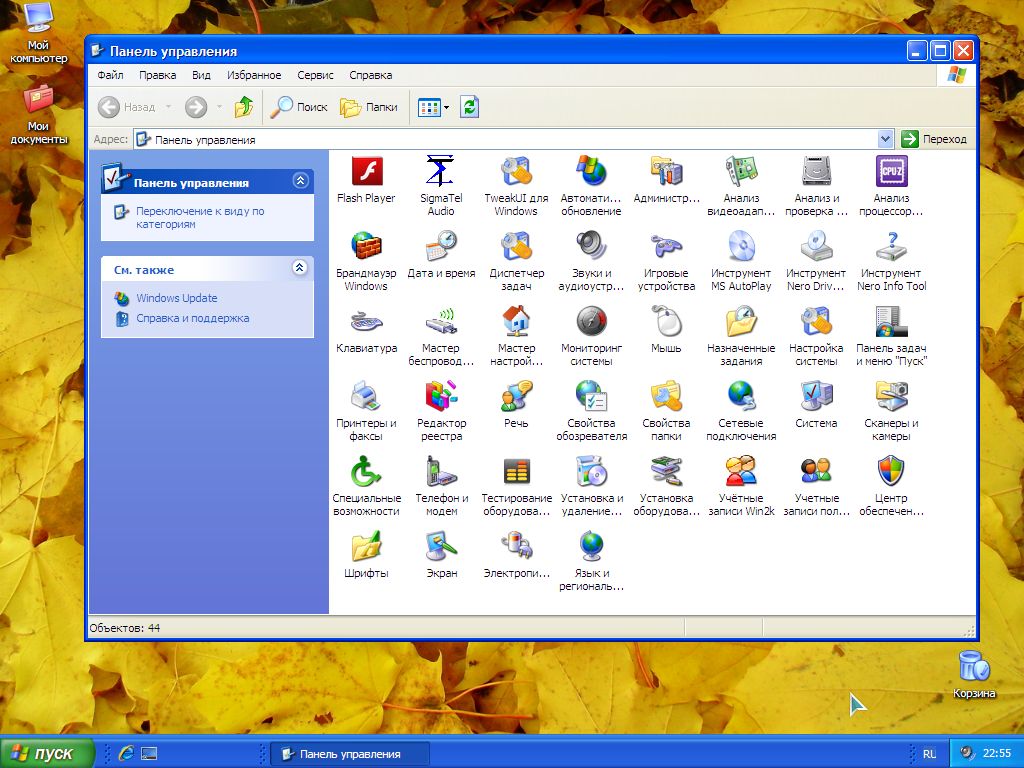
Task: Expand the address bar dropdown arrow
Action: pyautogui.click(x=885, y=139)
